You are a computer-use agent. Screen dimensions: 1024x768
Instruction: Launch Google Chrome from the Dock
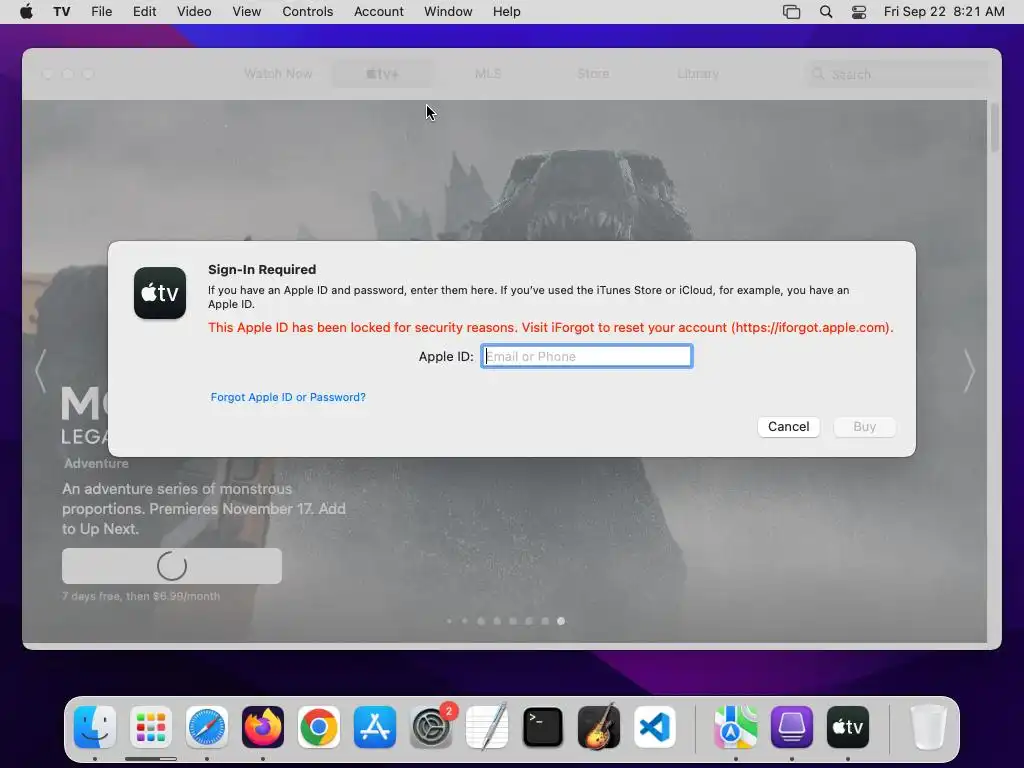(x=319, y=727)
